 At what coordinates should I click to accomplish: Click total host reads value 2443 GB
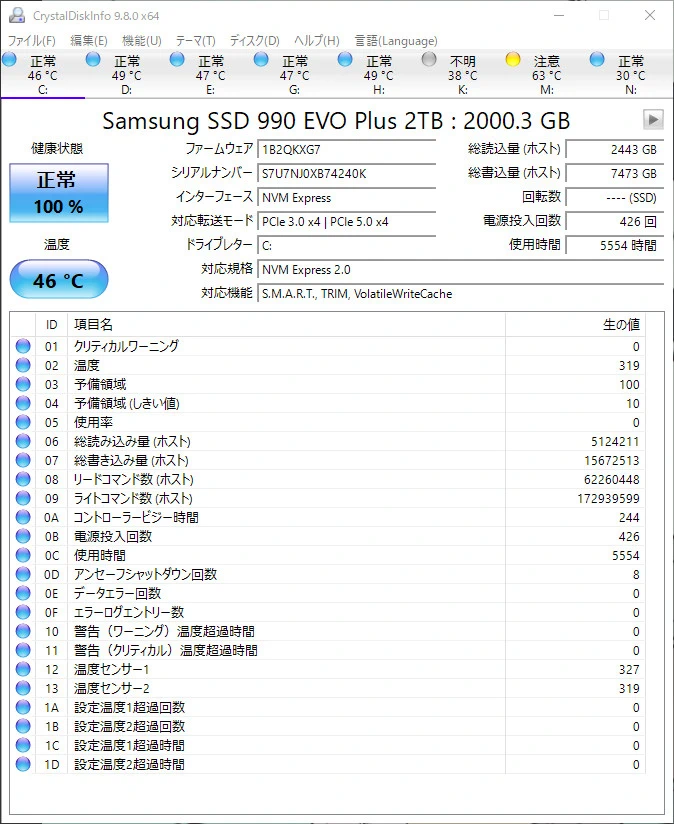click(615, 149)
